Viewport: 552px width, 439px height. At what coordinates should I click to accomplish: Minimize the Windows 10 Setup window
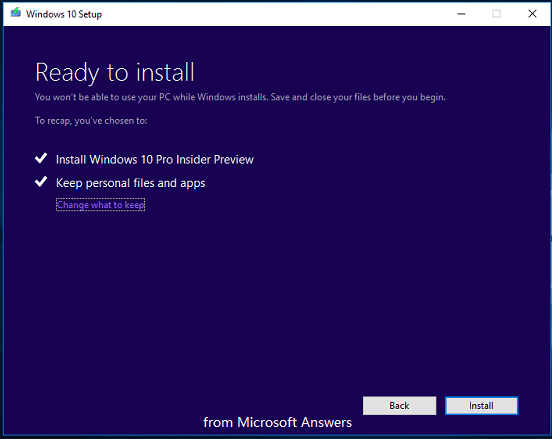coord(461,14)
